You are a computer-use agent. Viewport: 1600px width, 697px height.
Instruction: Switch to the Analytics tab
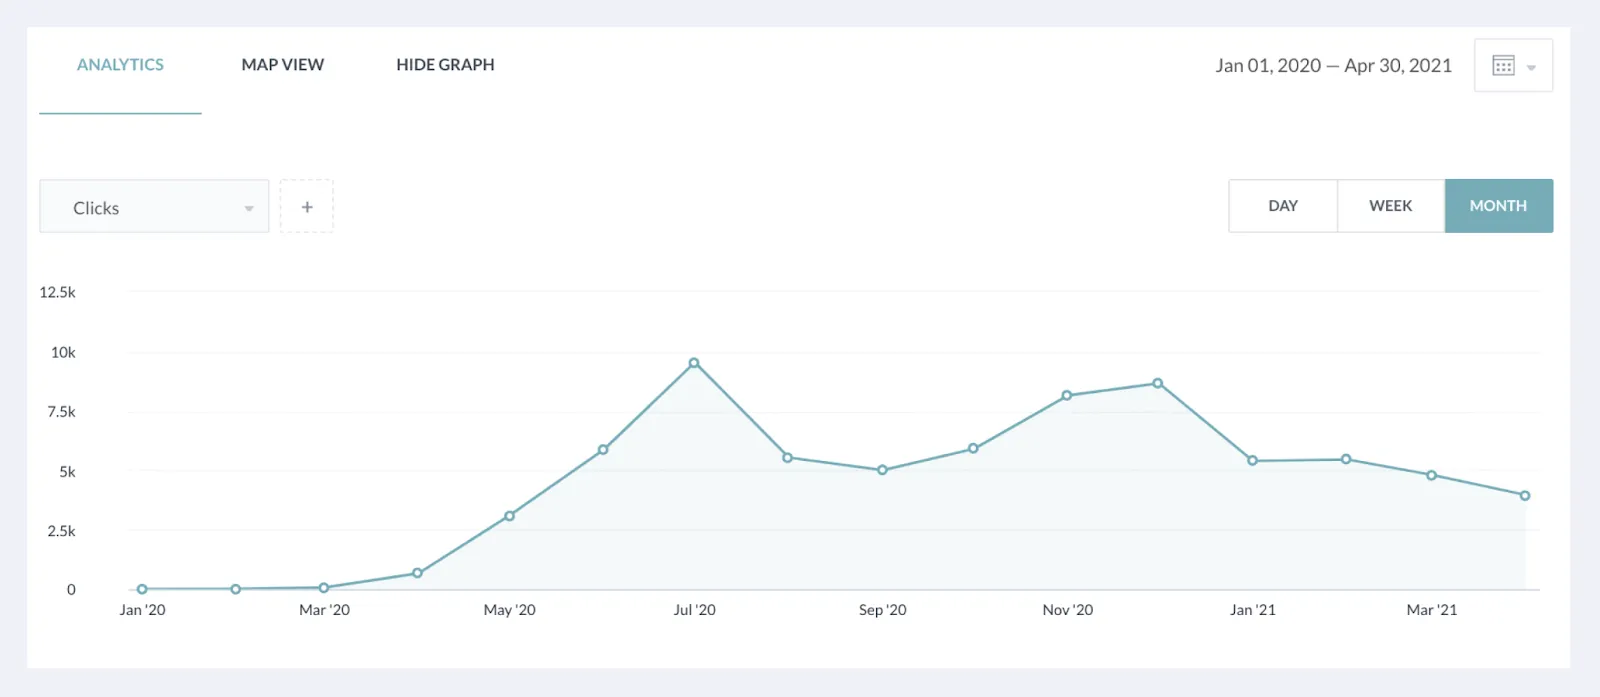pos(120,65)
